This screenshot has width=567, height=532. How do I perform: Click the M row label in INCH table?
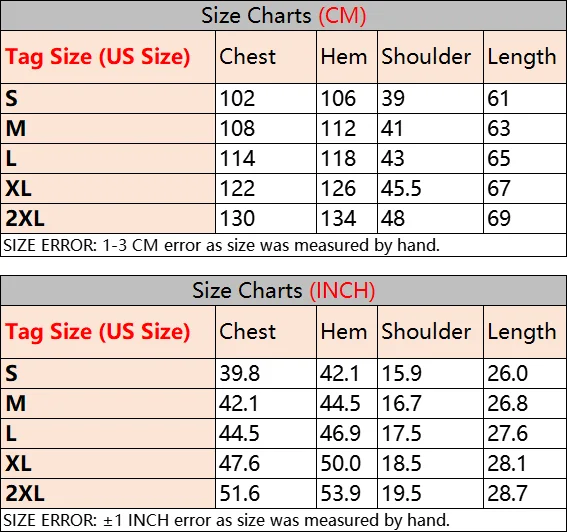[x=16, y=403]
